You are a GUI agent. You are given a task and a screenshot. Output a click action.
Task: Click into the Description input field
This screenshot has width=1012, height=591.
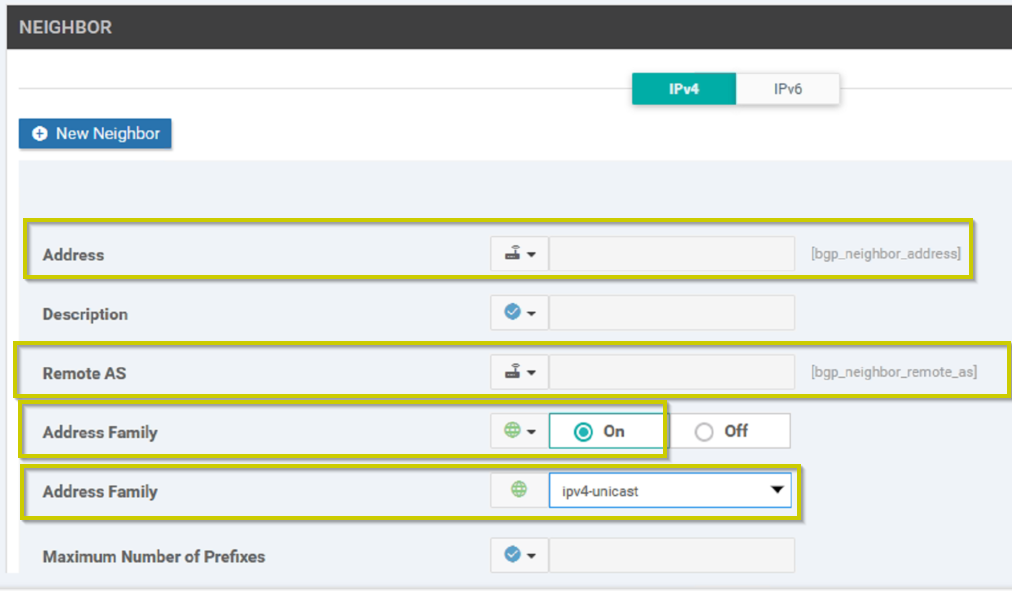tap(671, 313)
